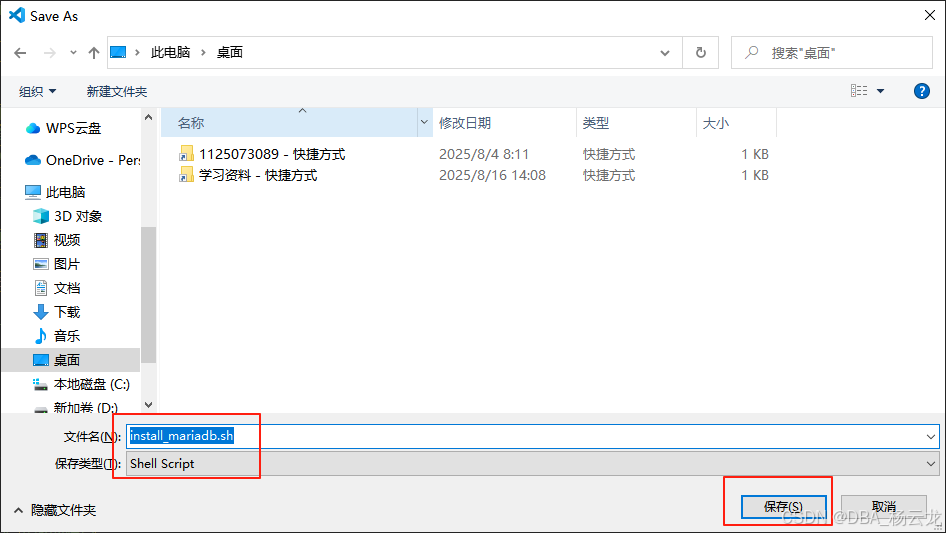Click the sidebar scroll down arrow
Image resolution: width=946 pixels, height=533 pixels.
tap(148, 405)
